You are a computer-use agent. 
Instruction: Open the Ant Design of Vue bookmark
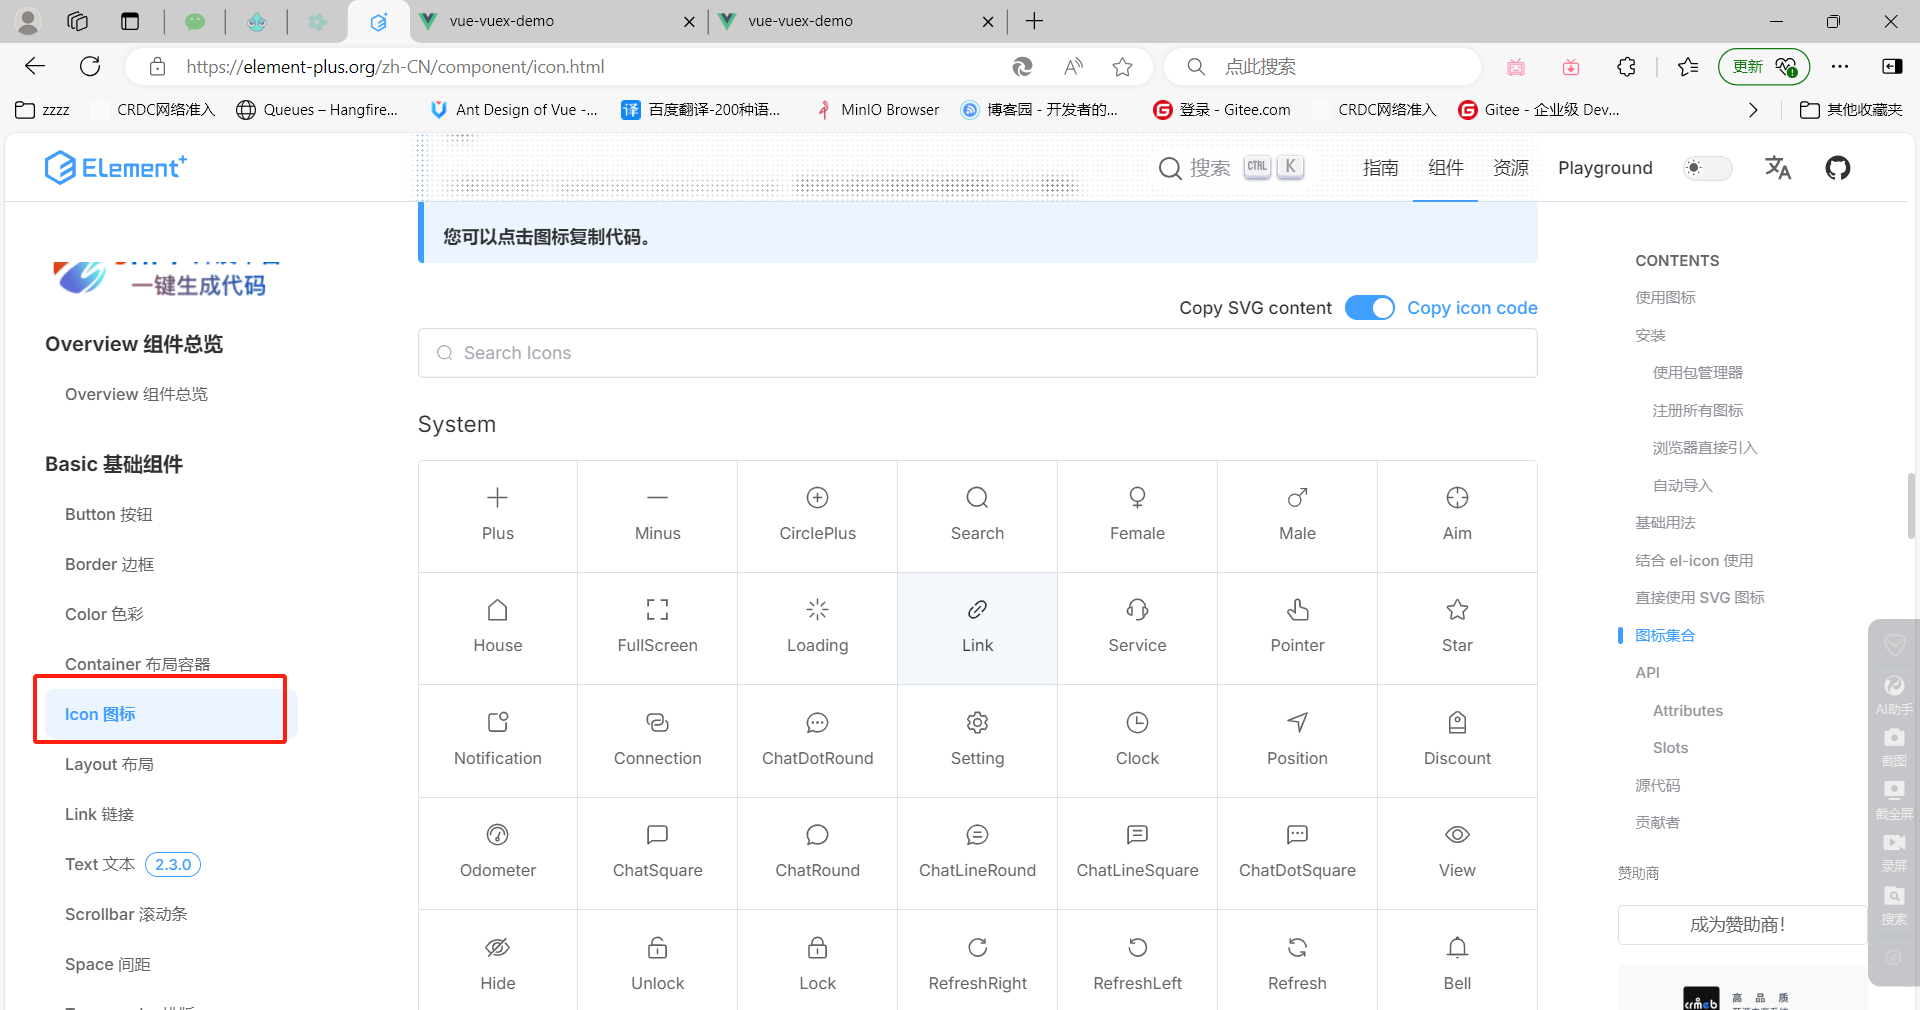click(514, 110)
